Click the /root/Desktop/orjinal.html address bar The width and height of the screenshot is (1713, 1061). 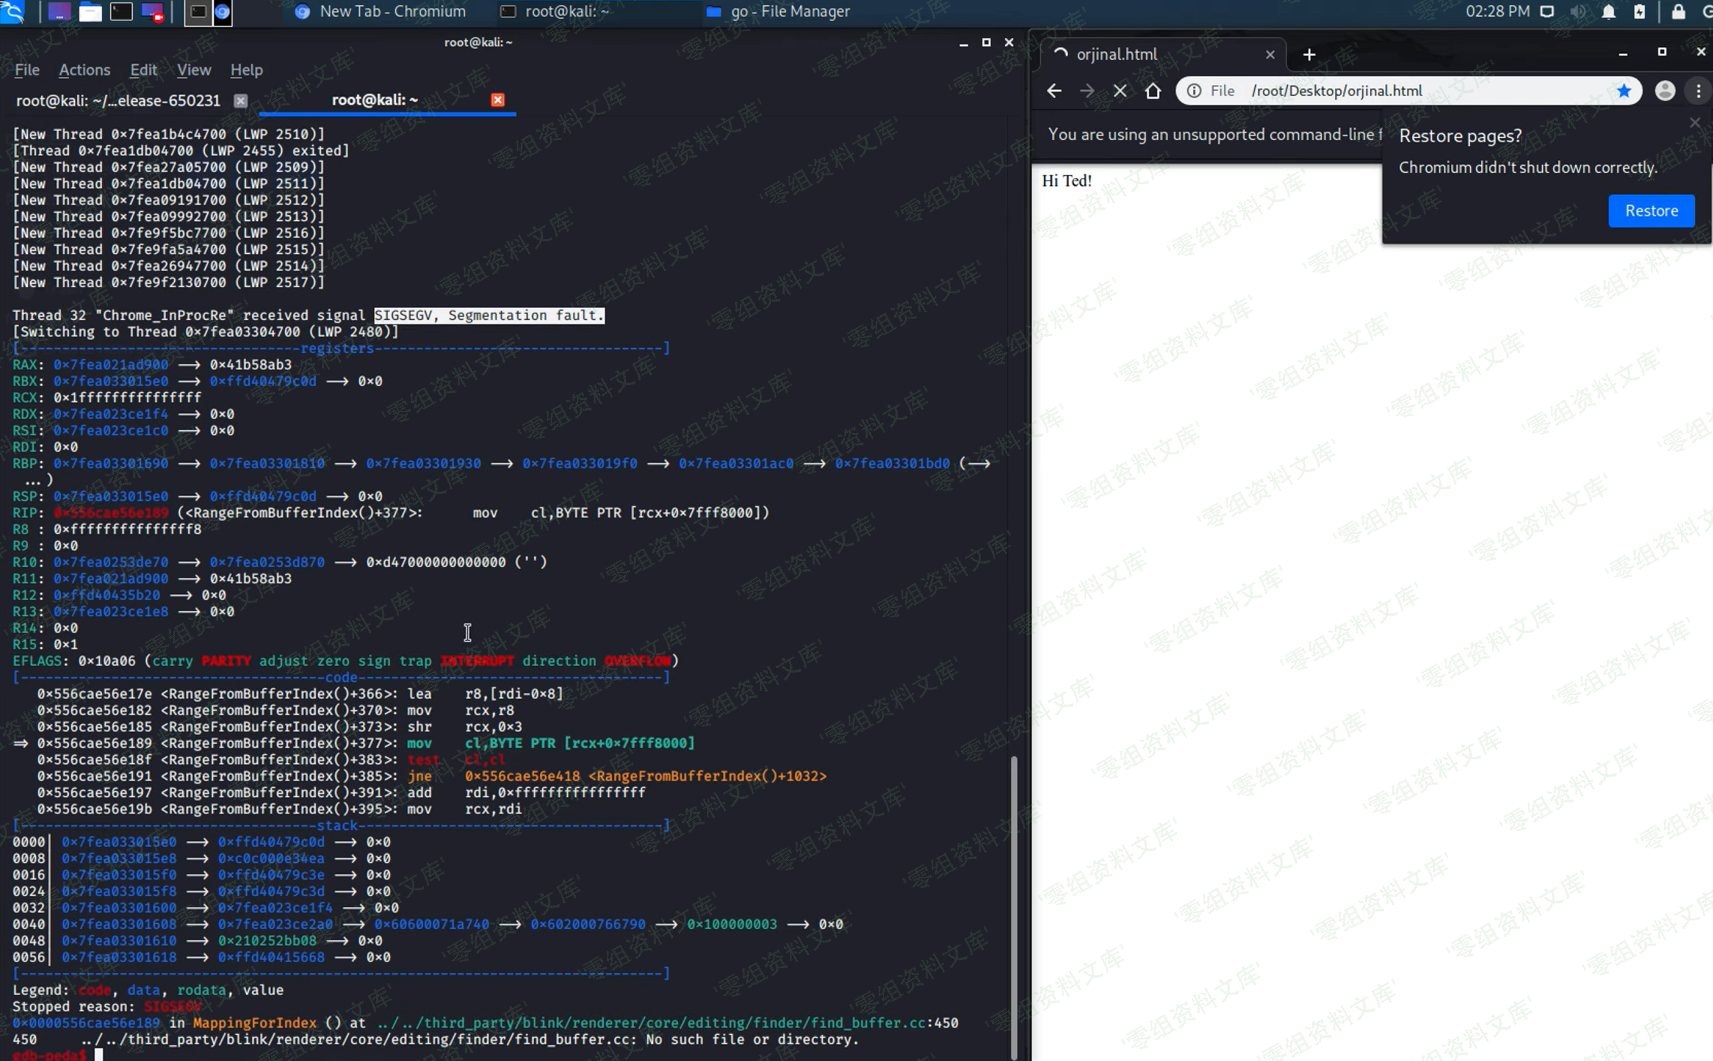pyautogui.click(x=1408, y=91)
